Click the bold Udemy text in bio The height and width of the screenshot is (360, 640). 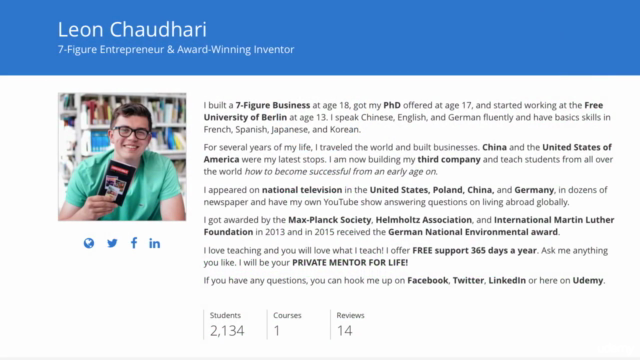click(588, 280)
